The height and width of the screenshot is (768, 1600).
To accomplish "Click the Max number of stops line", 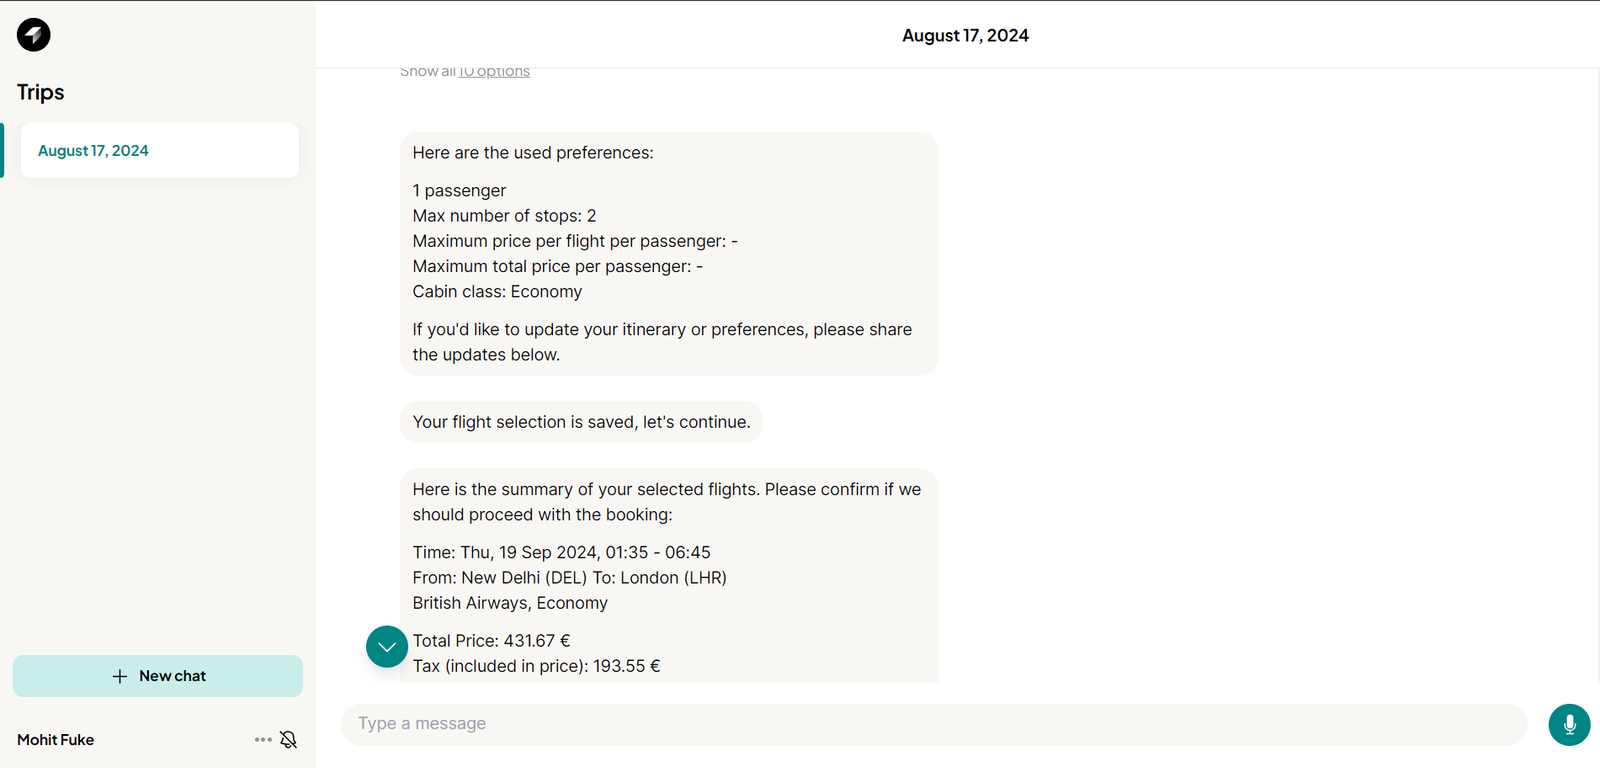I will coord(504,216).
